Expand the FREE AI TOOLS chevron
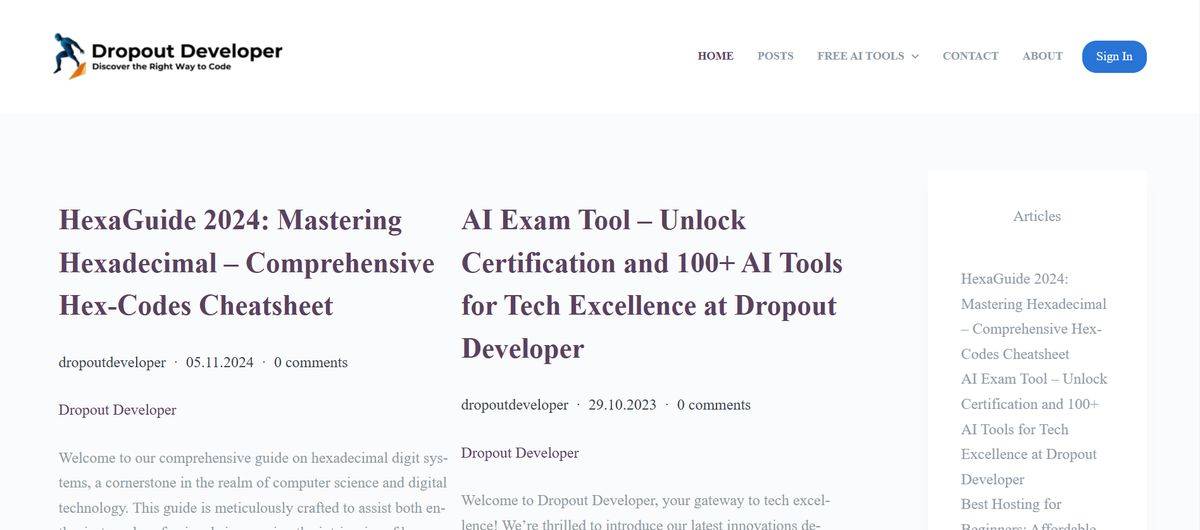This screenshot has width=1200, height=530. pos(914,57)
